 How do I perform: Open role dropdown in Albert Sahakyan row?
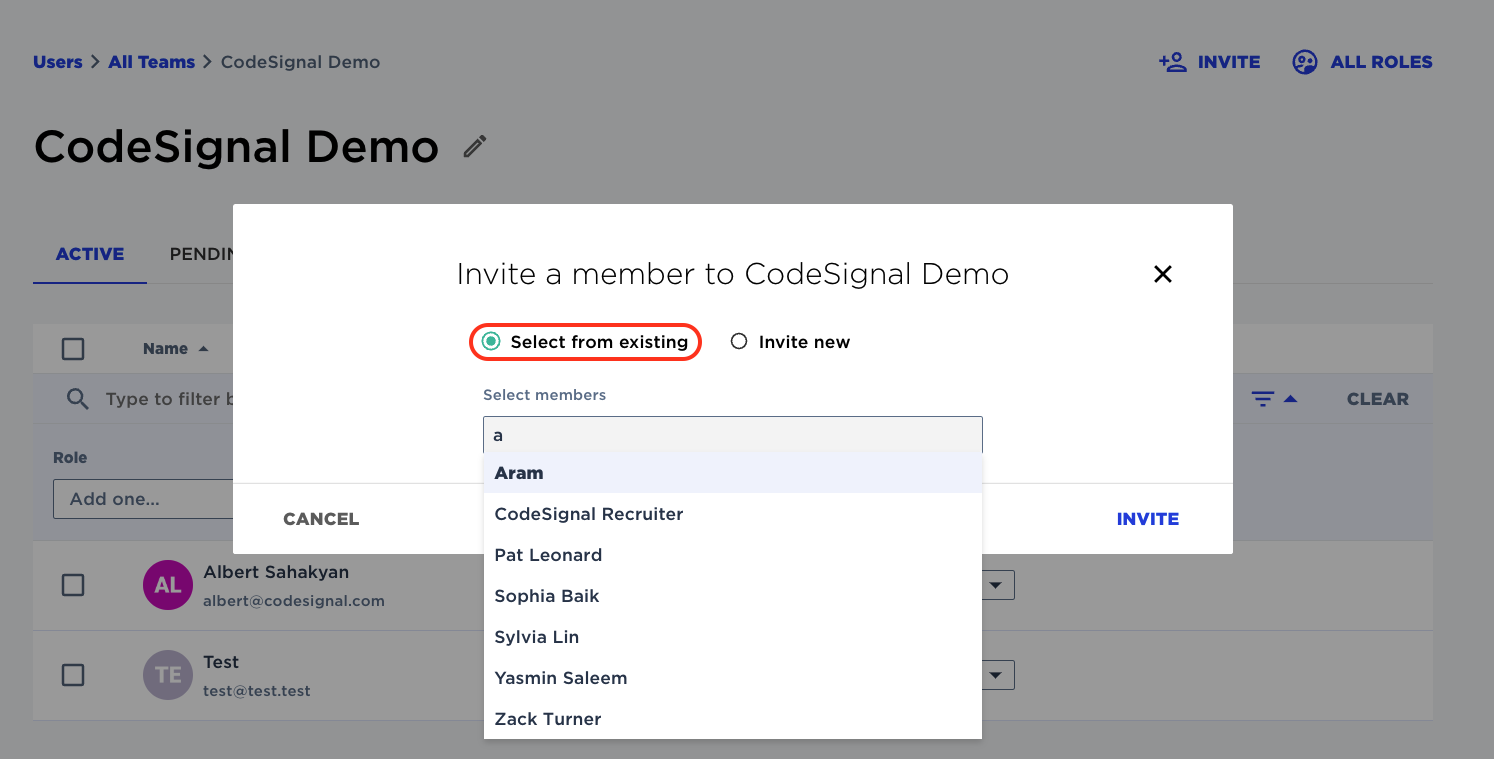[x=996, y=585]
